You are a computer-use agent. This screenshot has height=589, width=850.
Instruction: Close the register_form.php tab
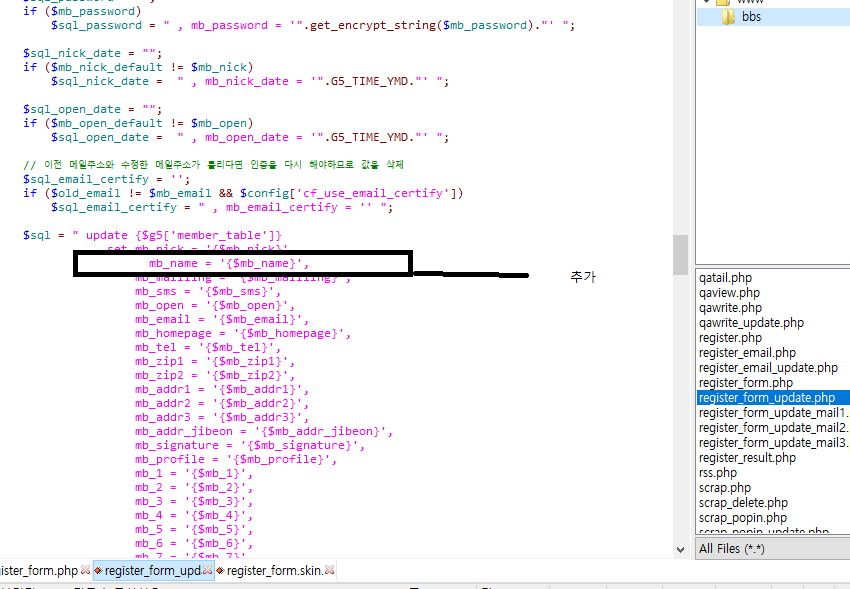tap(85, 571)
